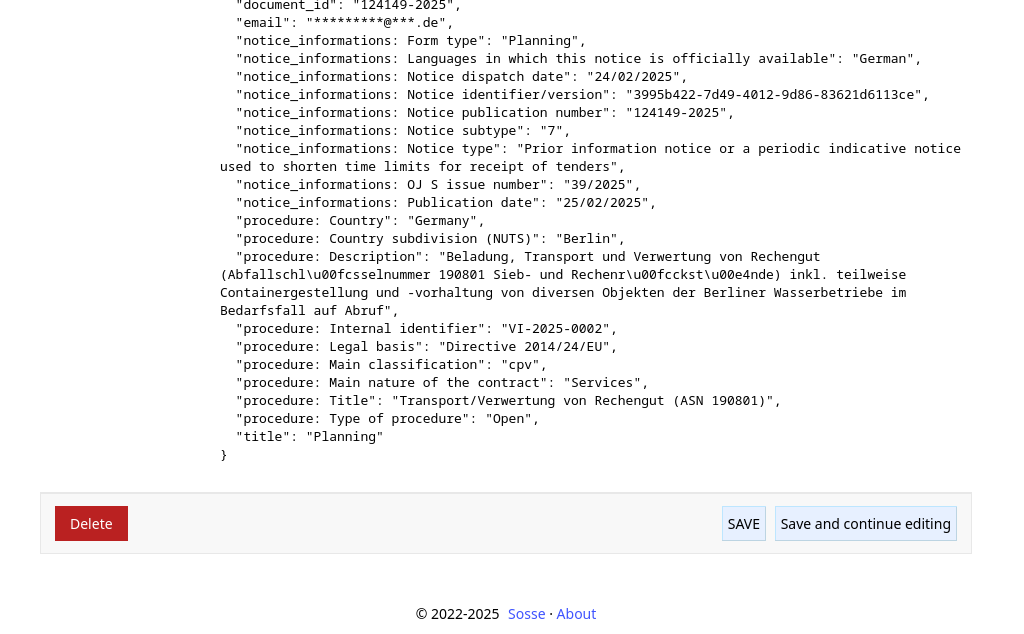Open the About footer link
The height and width of the screenshot is (634, 1024).
tap(576, 614)
